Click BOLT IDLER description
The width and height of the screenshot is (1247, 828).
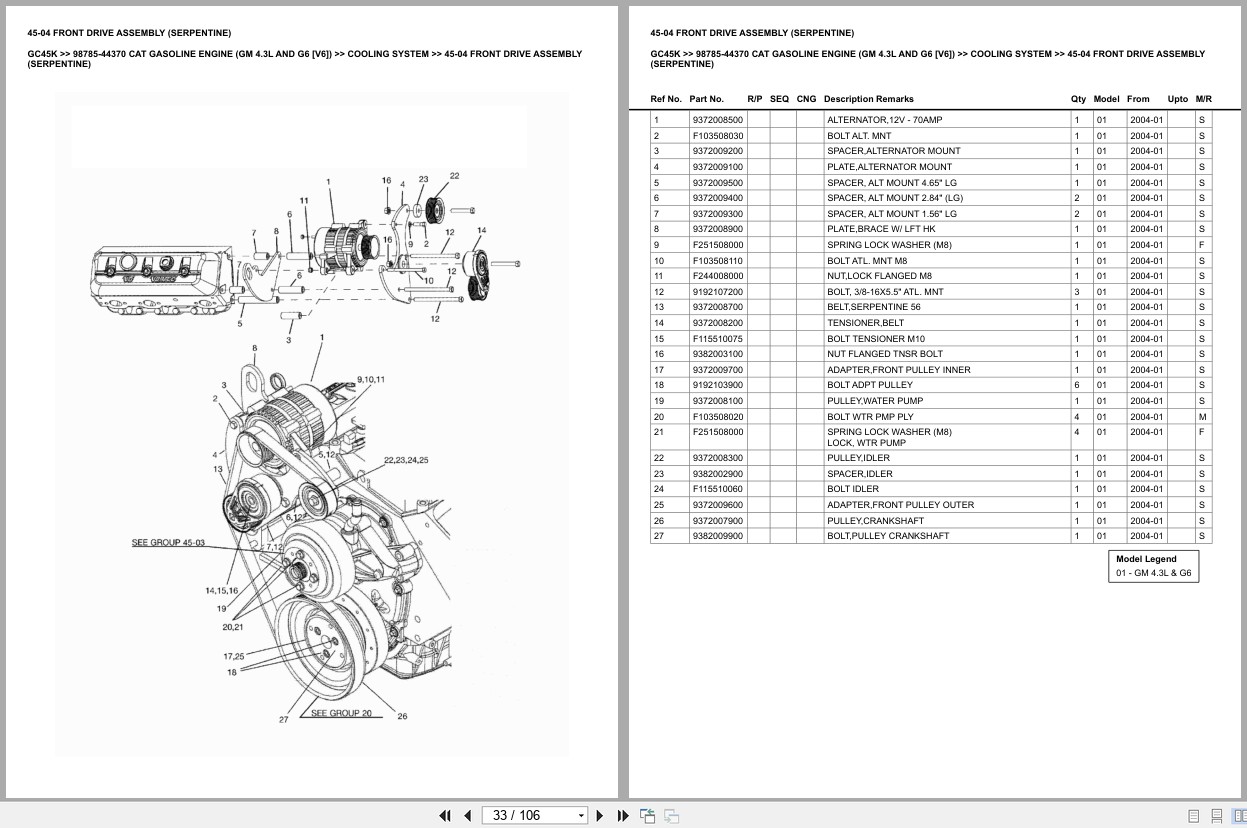click(x=853, y=489)
